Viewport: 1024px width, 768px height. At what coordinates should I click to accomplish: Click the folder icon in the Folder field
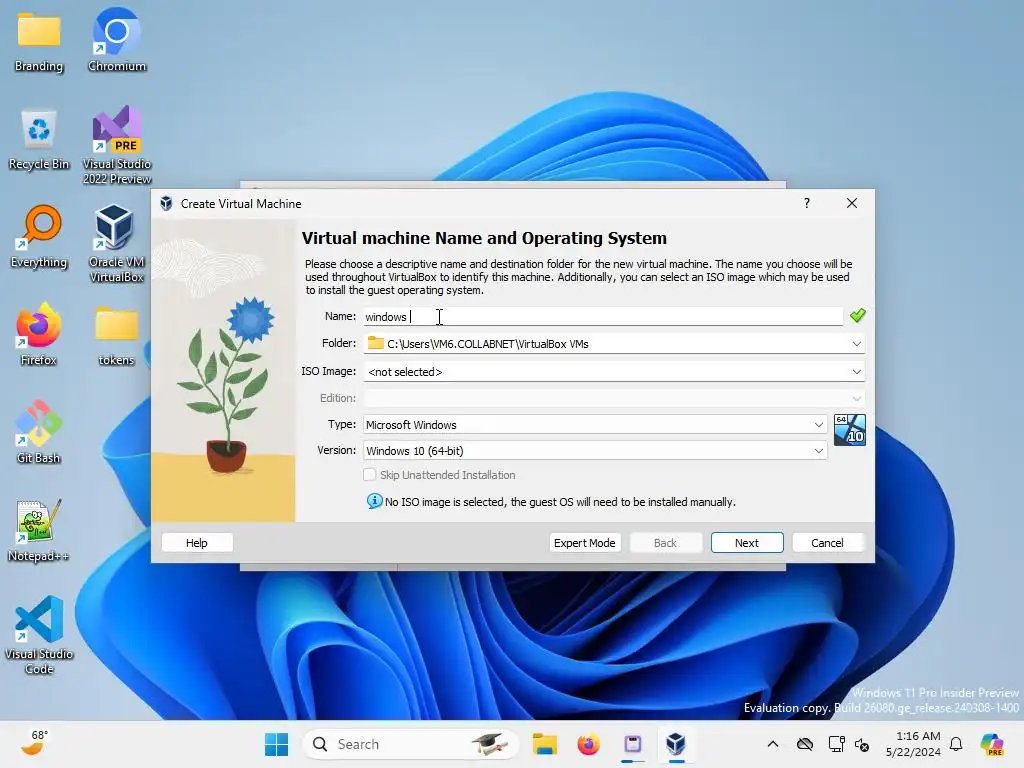click(x=376, y=343)
